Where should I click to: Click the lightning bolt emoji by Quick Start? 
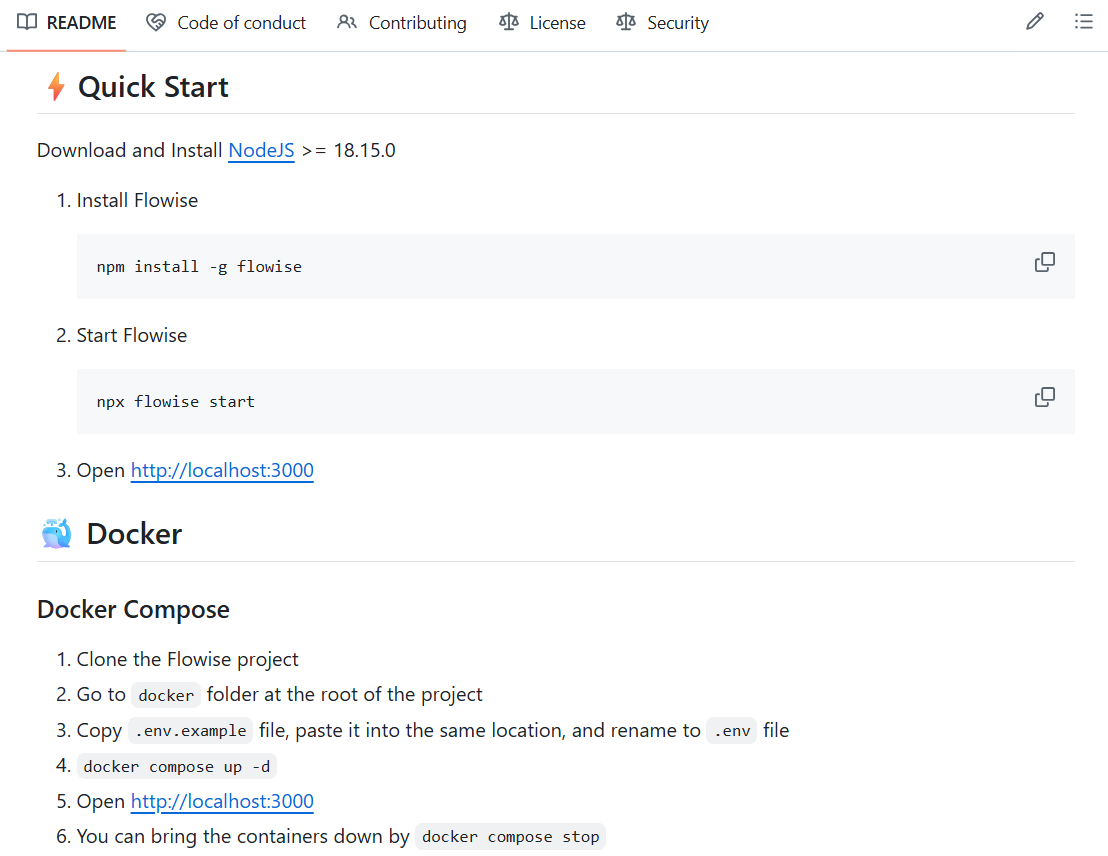(x=56, y=87)
